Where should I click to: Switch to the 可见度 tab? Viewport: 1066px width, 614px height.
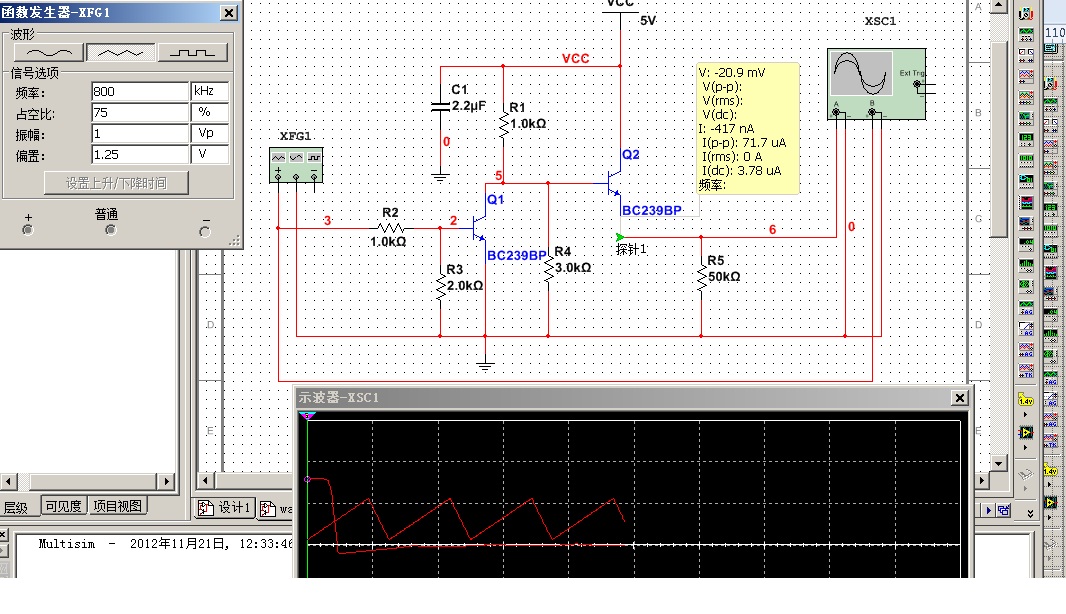63,506
